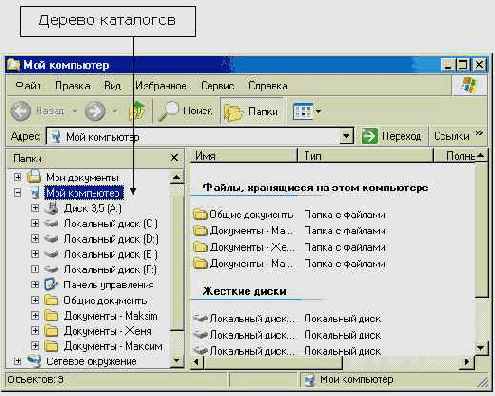Viewport: 495px width, 396px height.
Task: Click horizontal scrollbar right arrow in file list
Action: click(x=467, y=362)
